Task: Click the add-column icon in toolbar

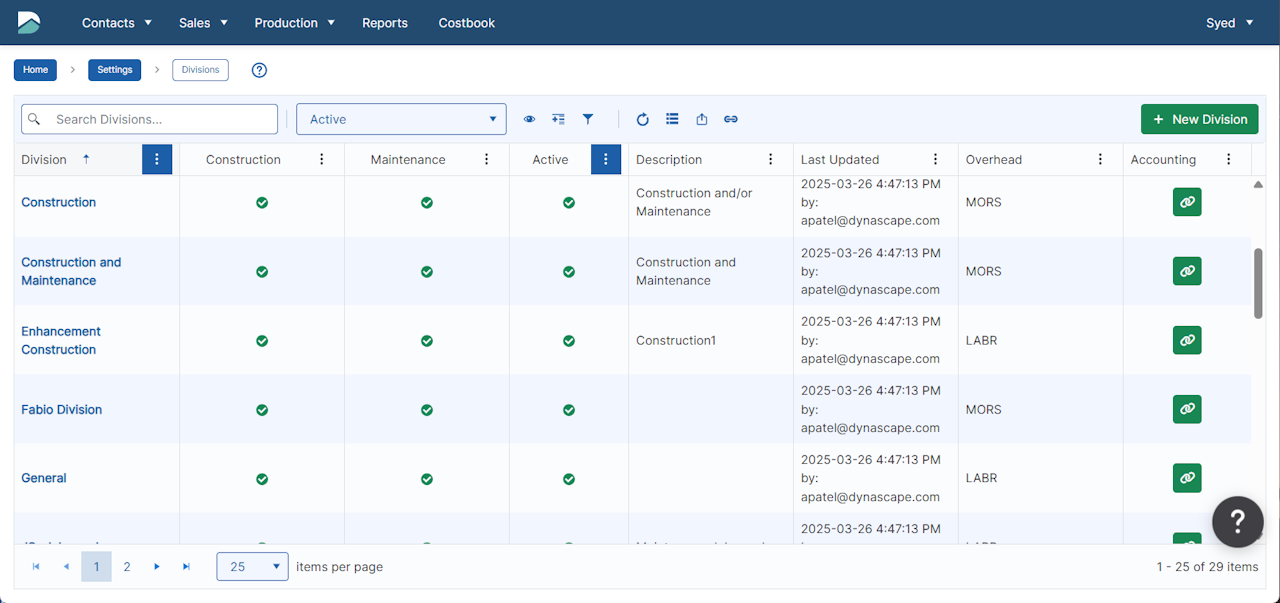Action: tap(558, 119)
